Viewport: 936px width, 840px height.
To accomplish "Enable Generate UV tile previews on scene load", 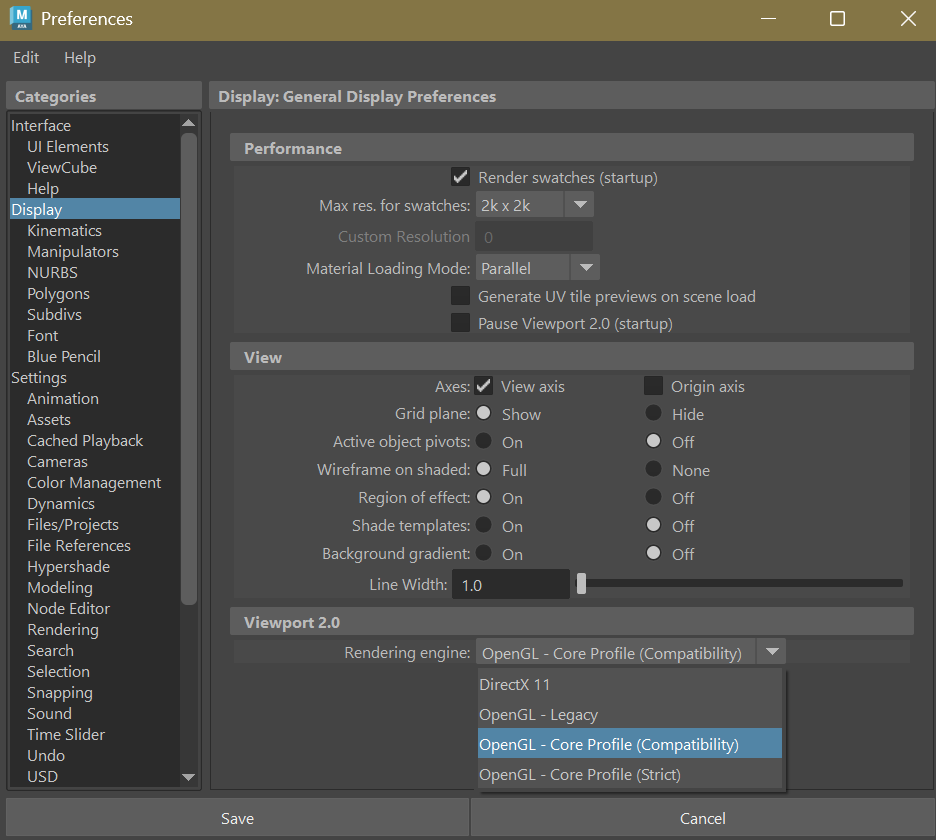I will (x=460, y=296).
